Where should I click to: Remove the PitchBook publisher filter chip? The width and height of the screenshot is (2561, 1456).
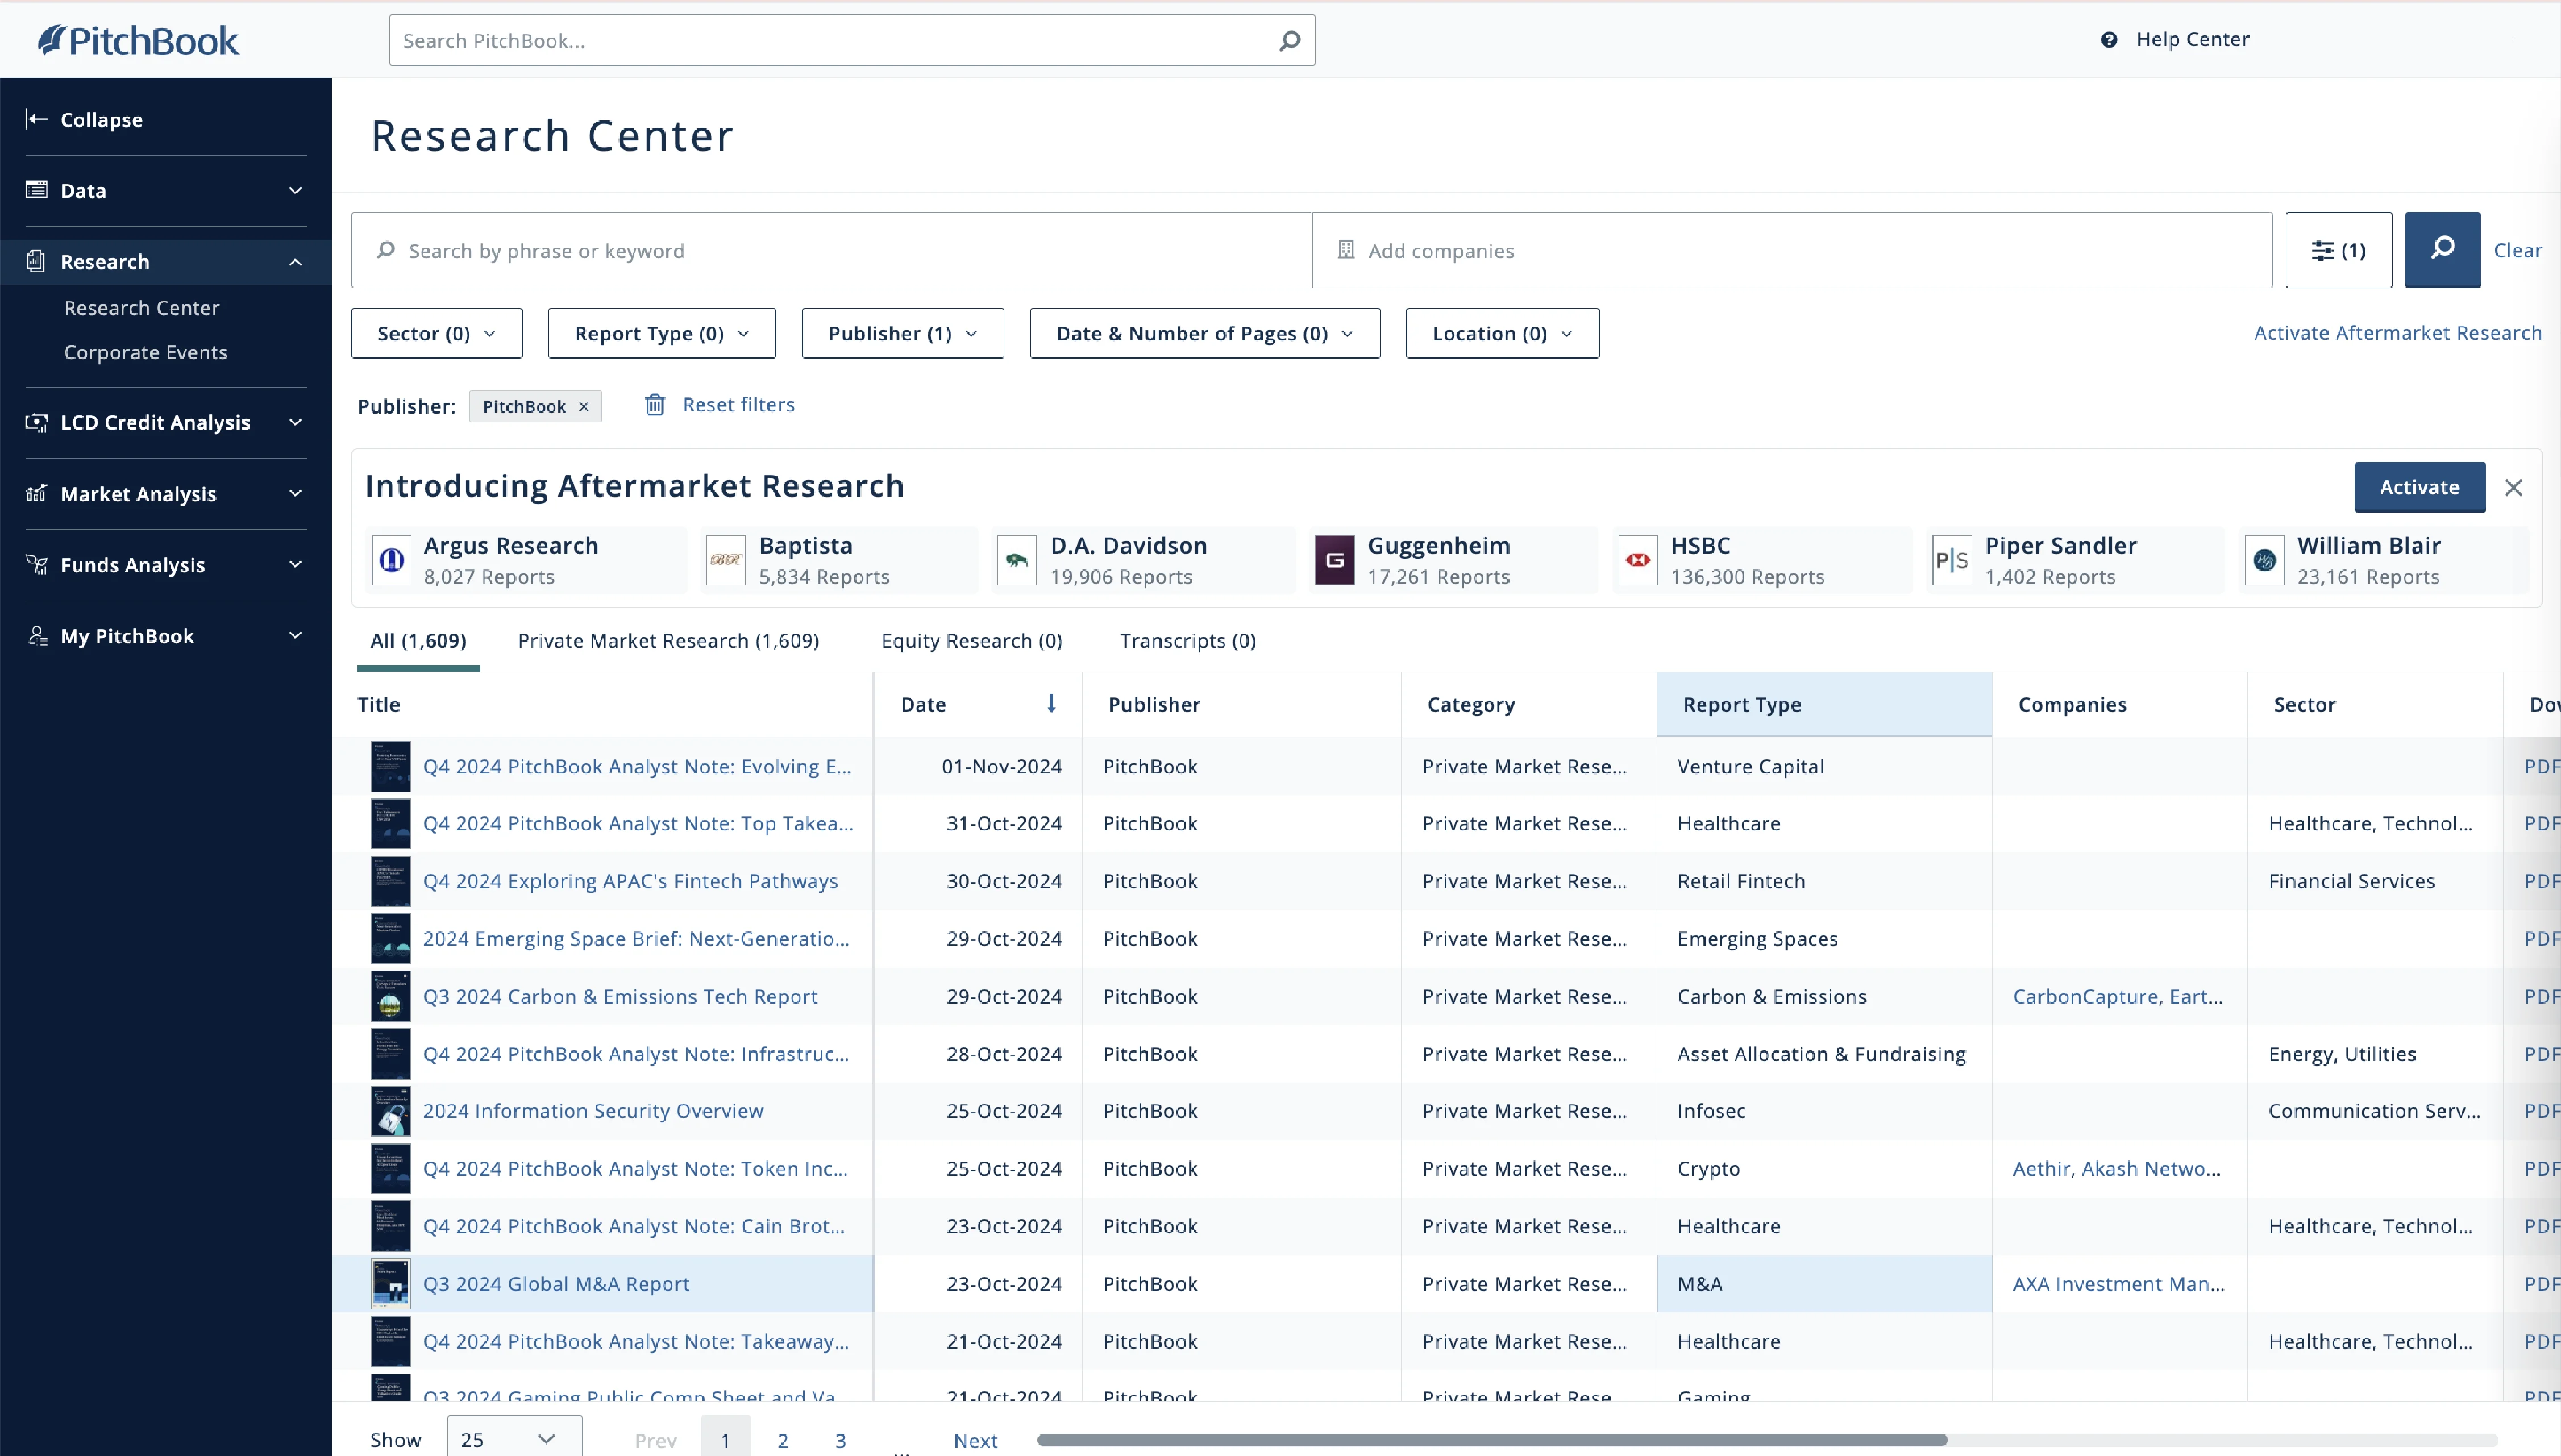(584, 407)
